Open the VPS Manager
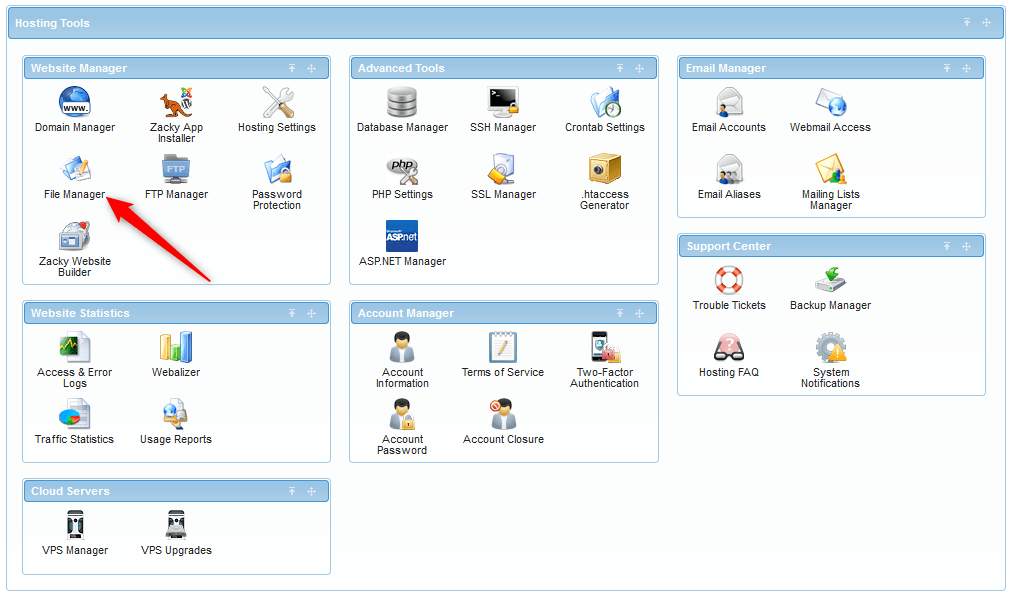1014x600 pixels. (74, 525)
